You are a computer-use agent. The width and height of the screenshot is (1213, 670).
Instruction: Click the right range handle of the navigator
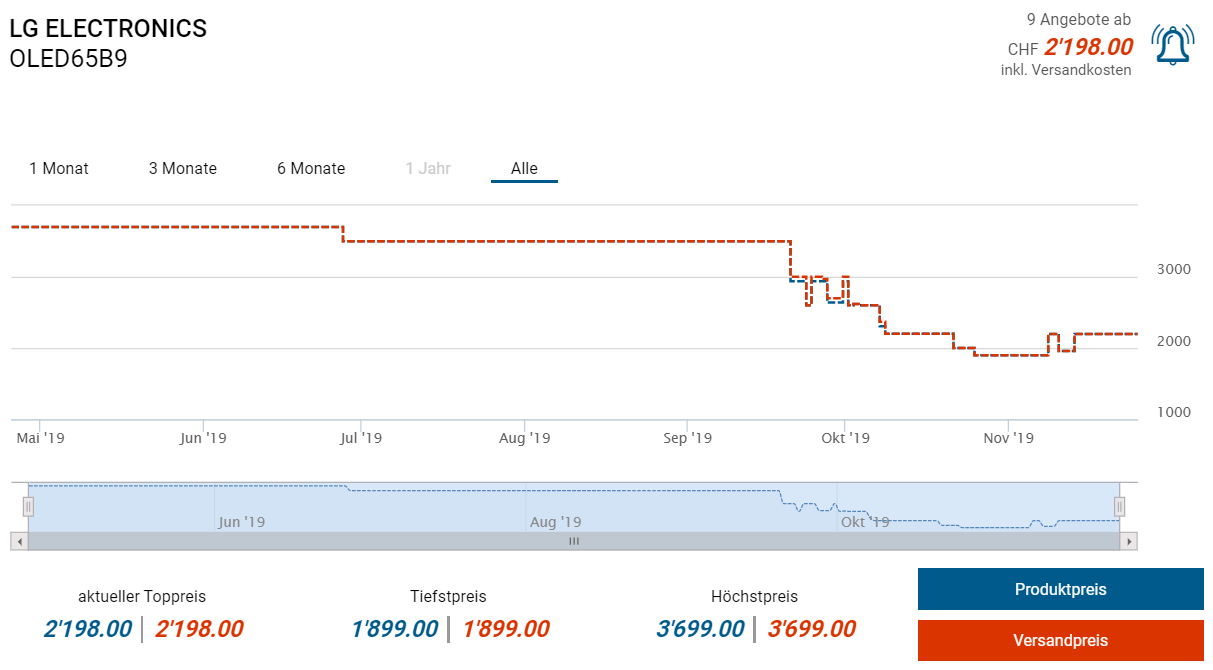1120,507
